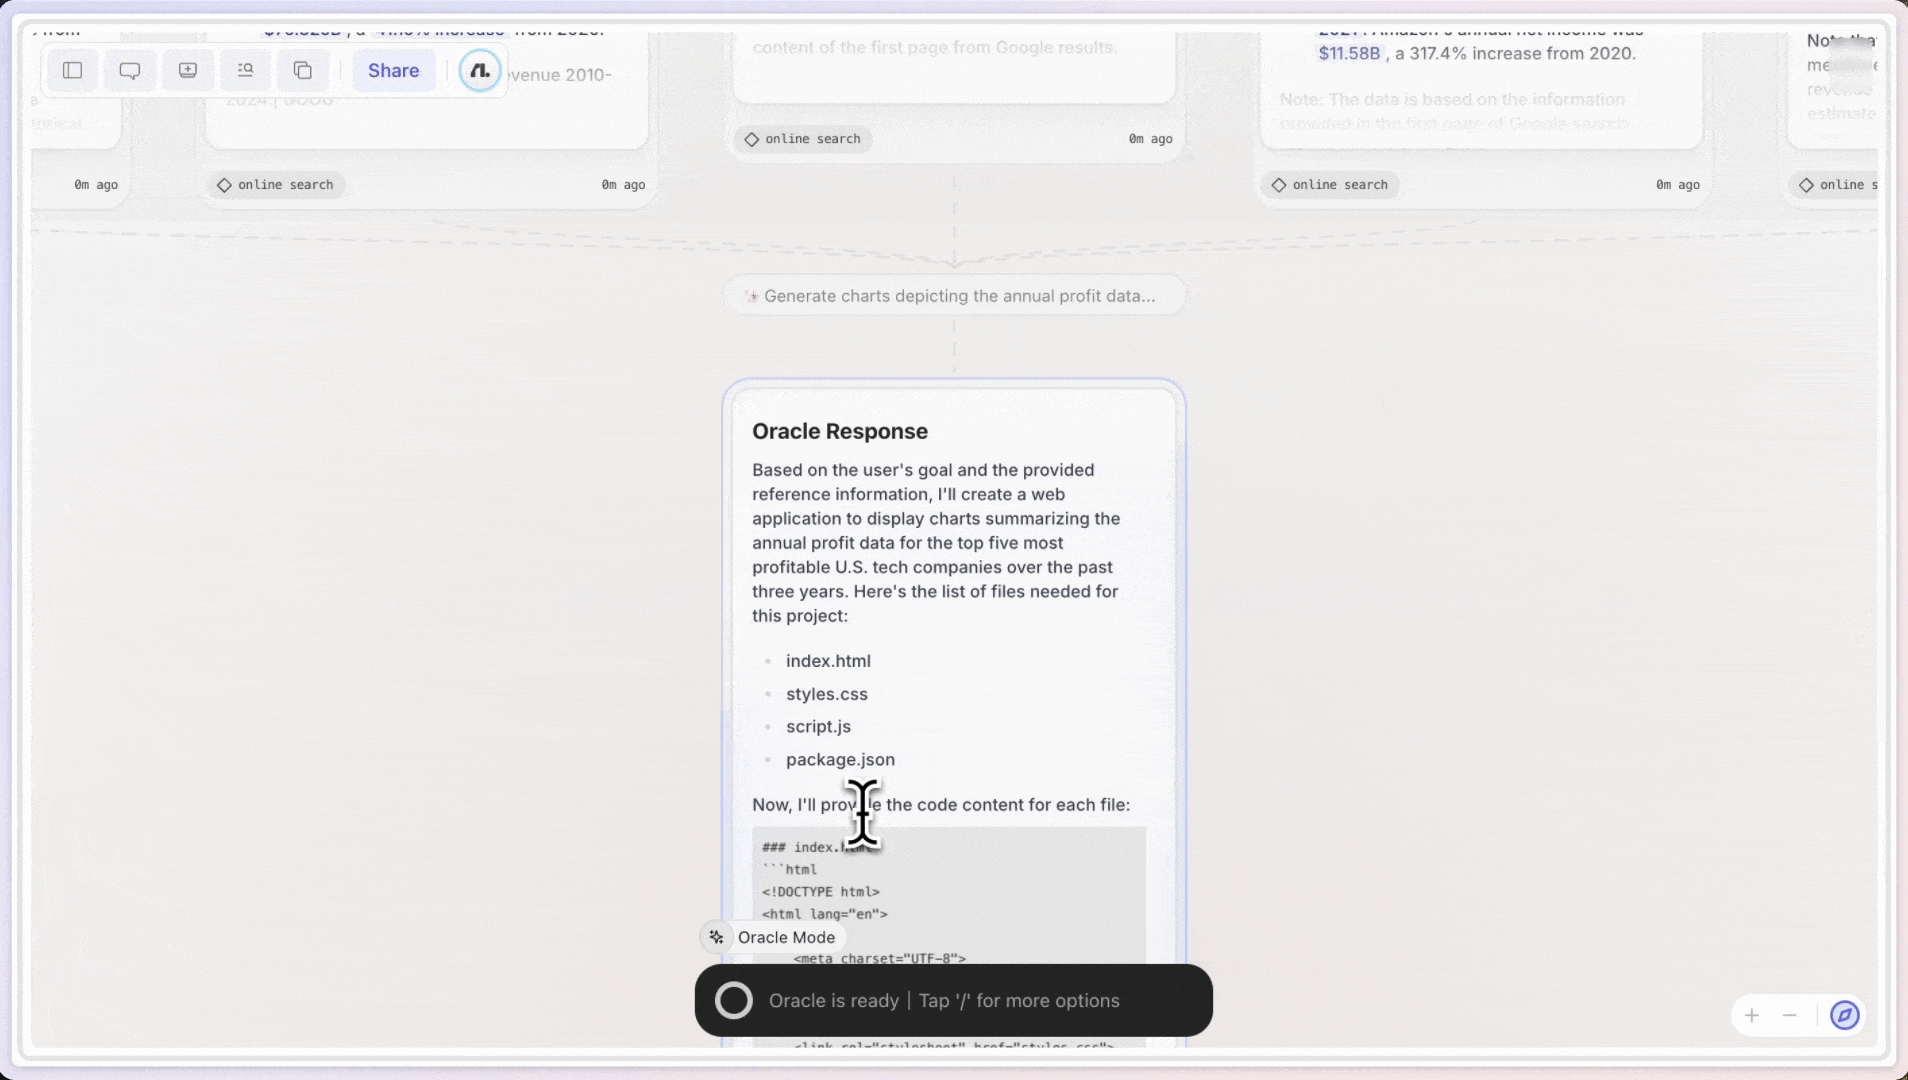1908x1080 pixels.
Task: Click index.html list item
Action: 828,661
